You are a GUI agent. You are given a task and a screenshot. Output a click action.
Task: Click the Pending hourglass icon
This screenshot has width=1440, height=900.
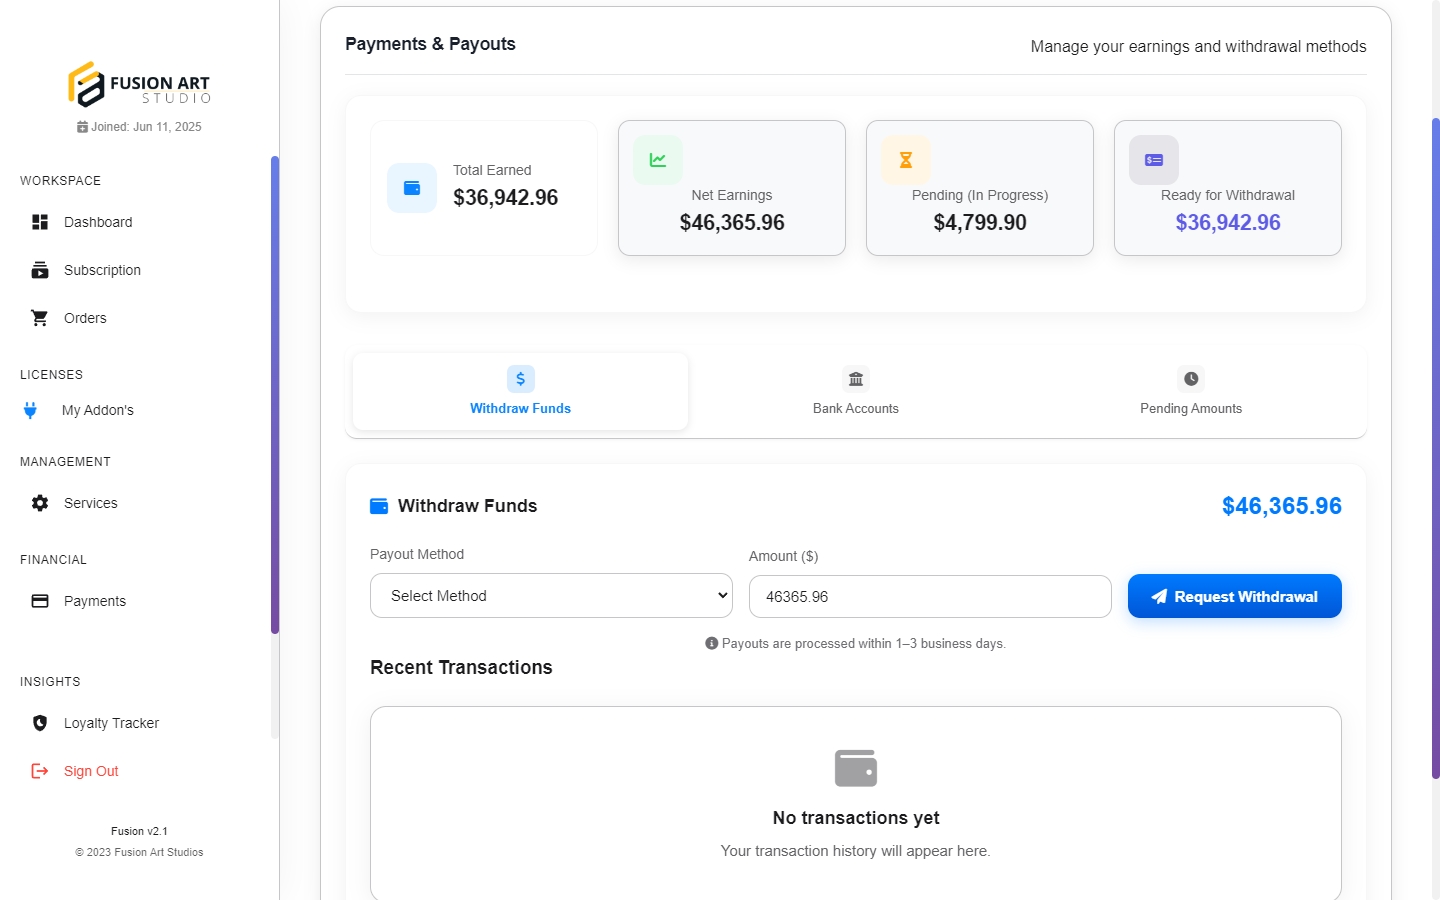click(x=906, y=160)
